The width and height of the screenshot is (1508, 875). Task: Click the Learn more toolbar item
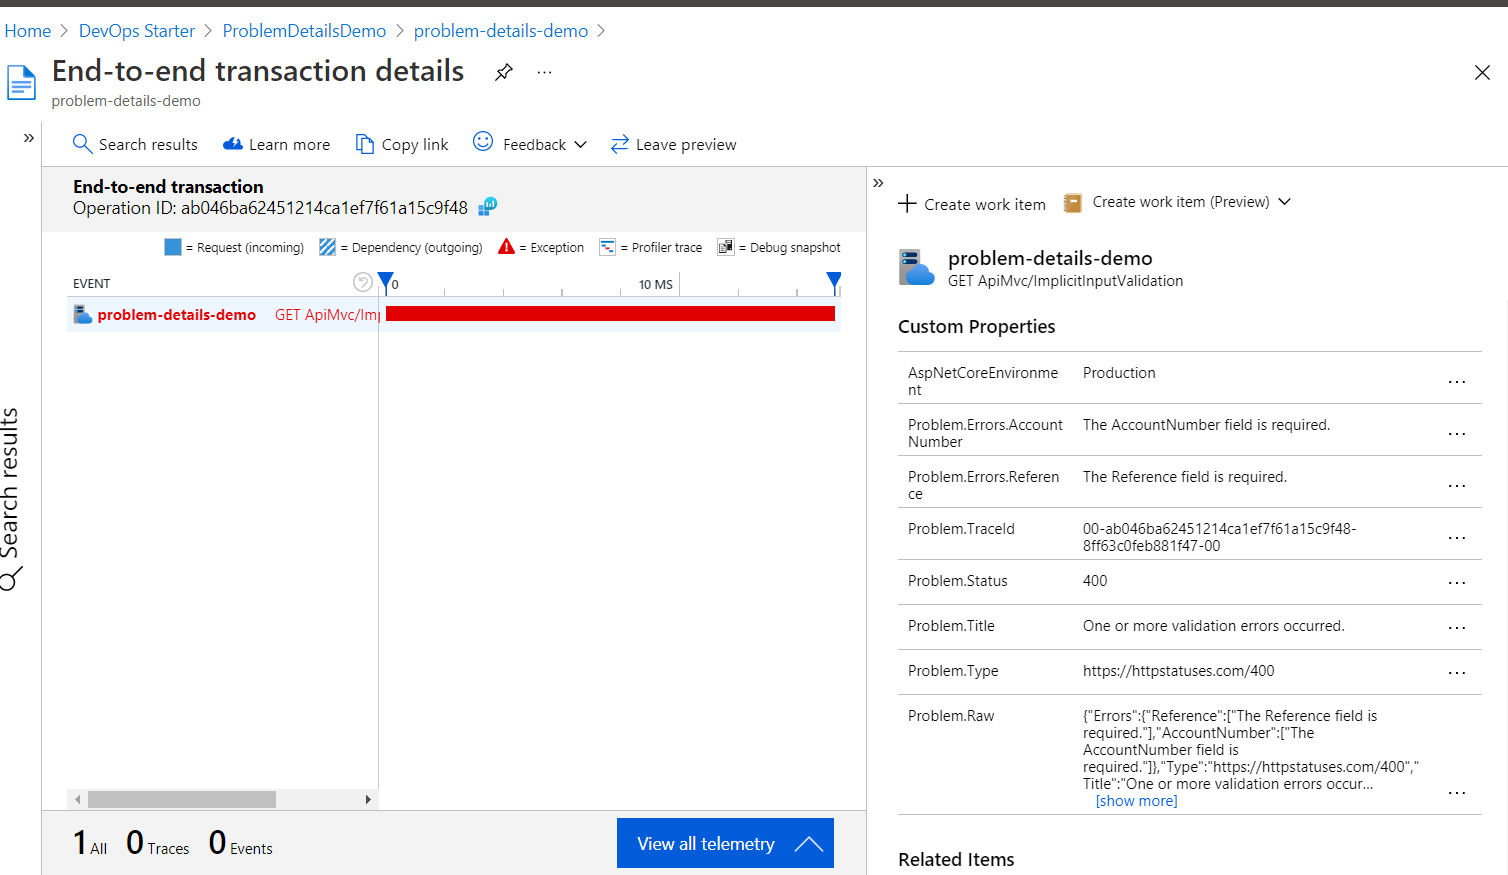pyautogui.click(x=276, y=144)
